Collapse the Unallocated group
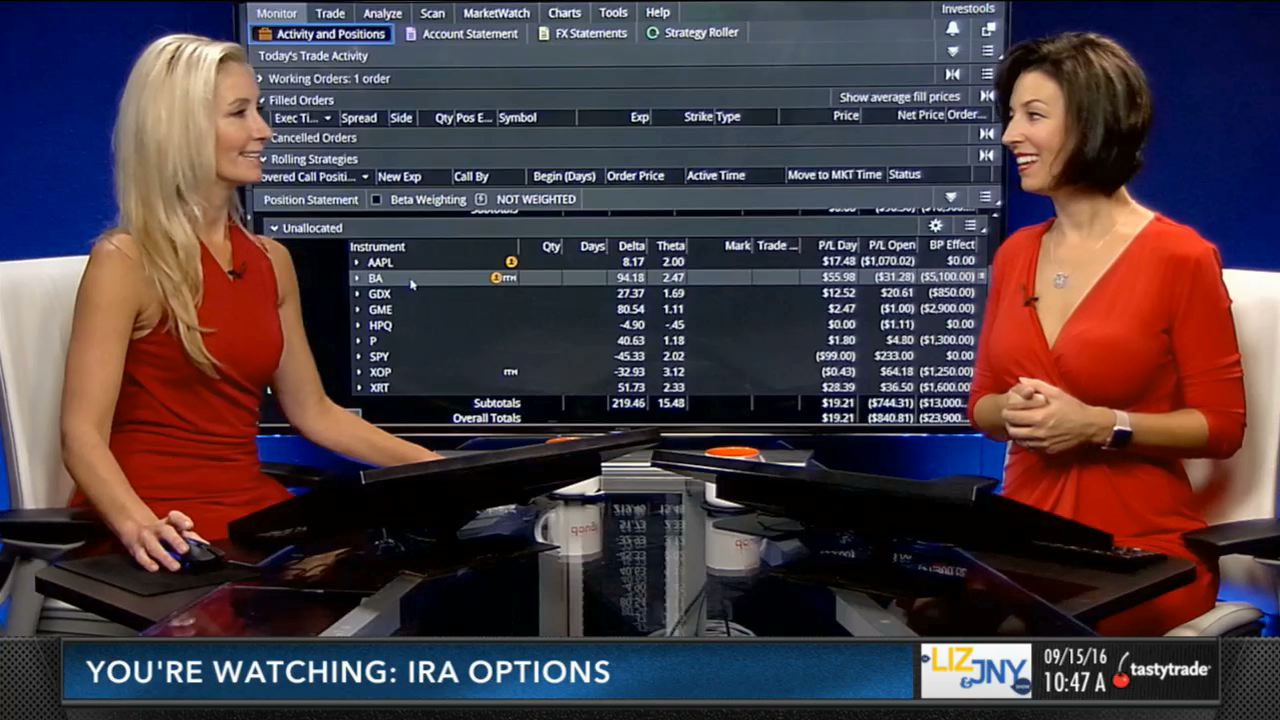 (274, 228)
